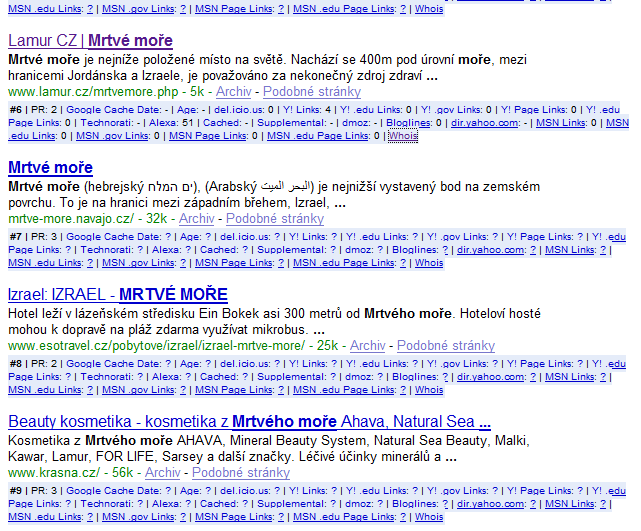This screenshot has width=641, height=531.
Task: Click the Whois link in the #7 row
Action: [x=429, y=263]
